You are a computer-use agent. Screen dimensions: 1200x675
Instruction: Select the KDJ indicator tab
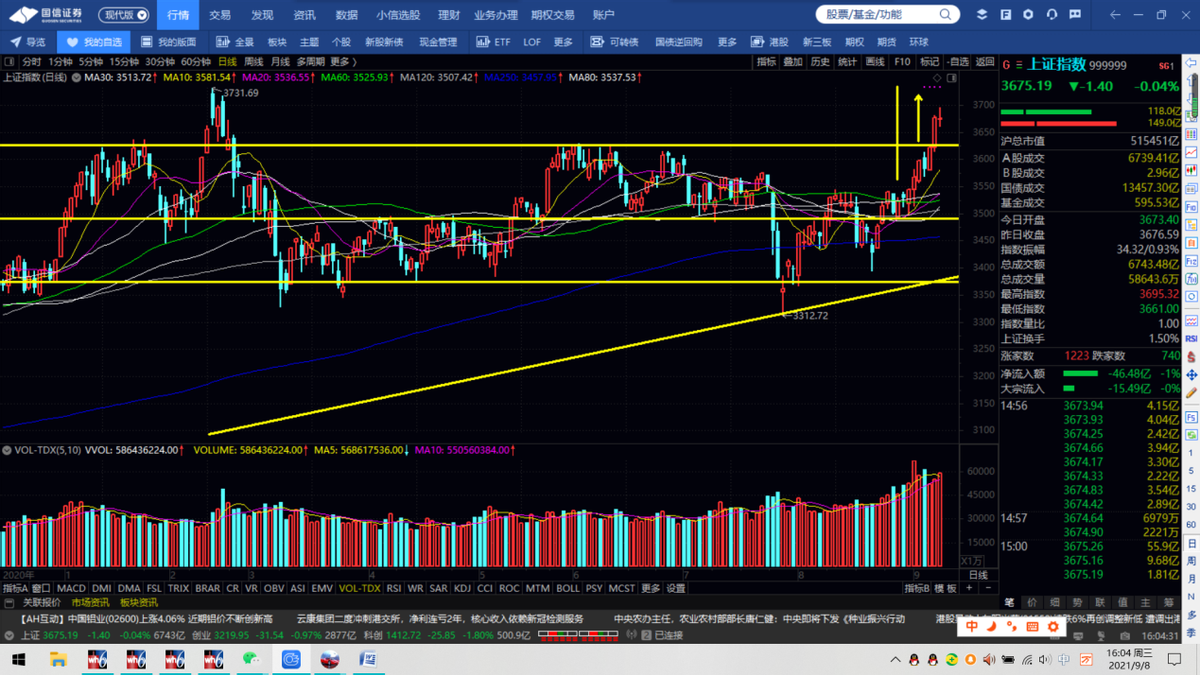point(463,589)
